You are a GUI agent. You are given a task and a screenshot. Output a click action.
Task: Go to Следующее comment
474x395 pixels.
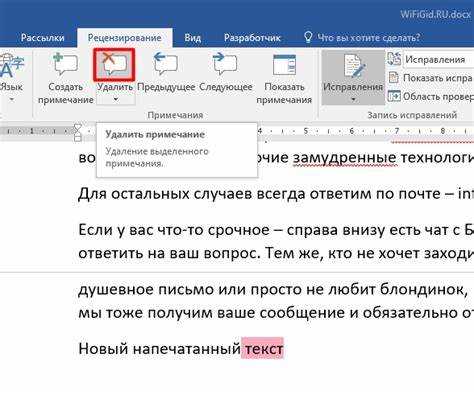[226, 73]
